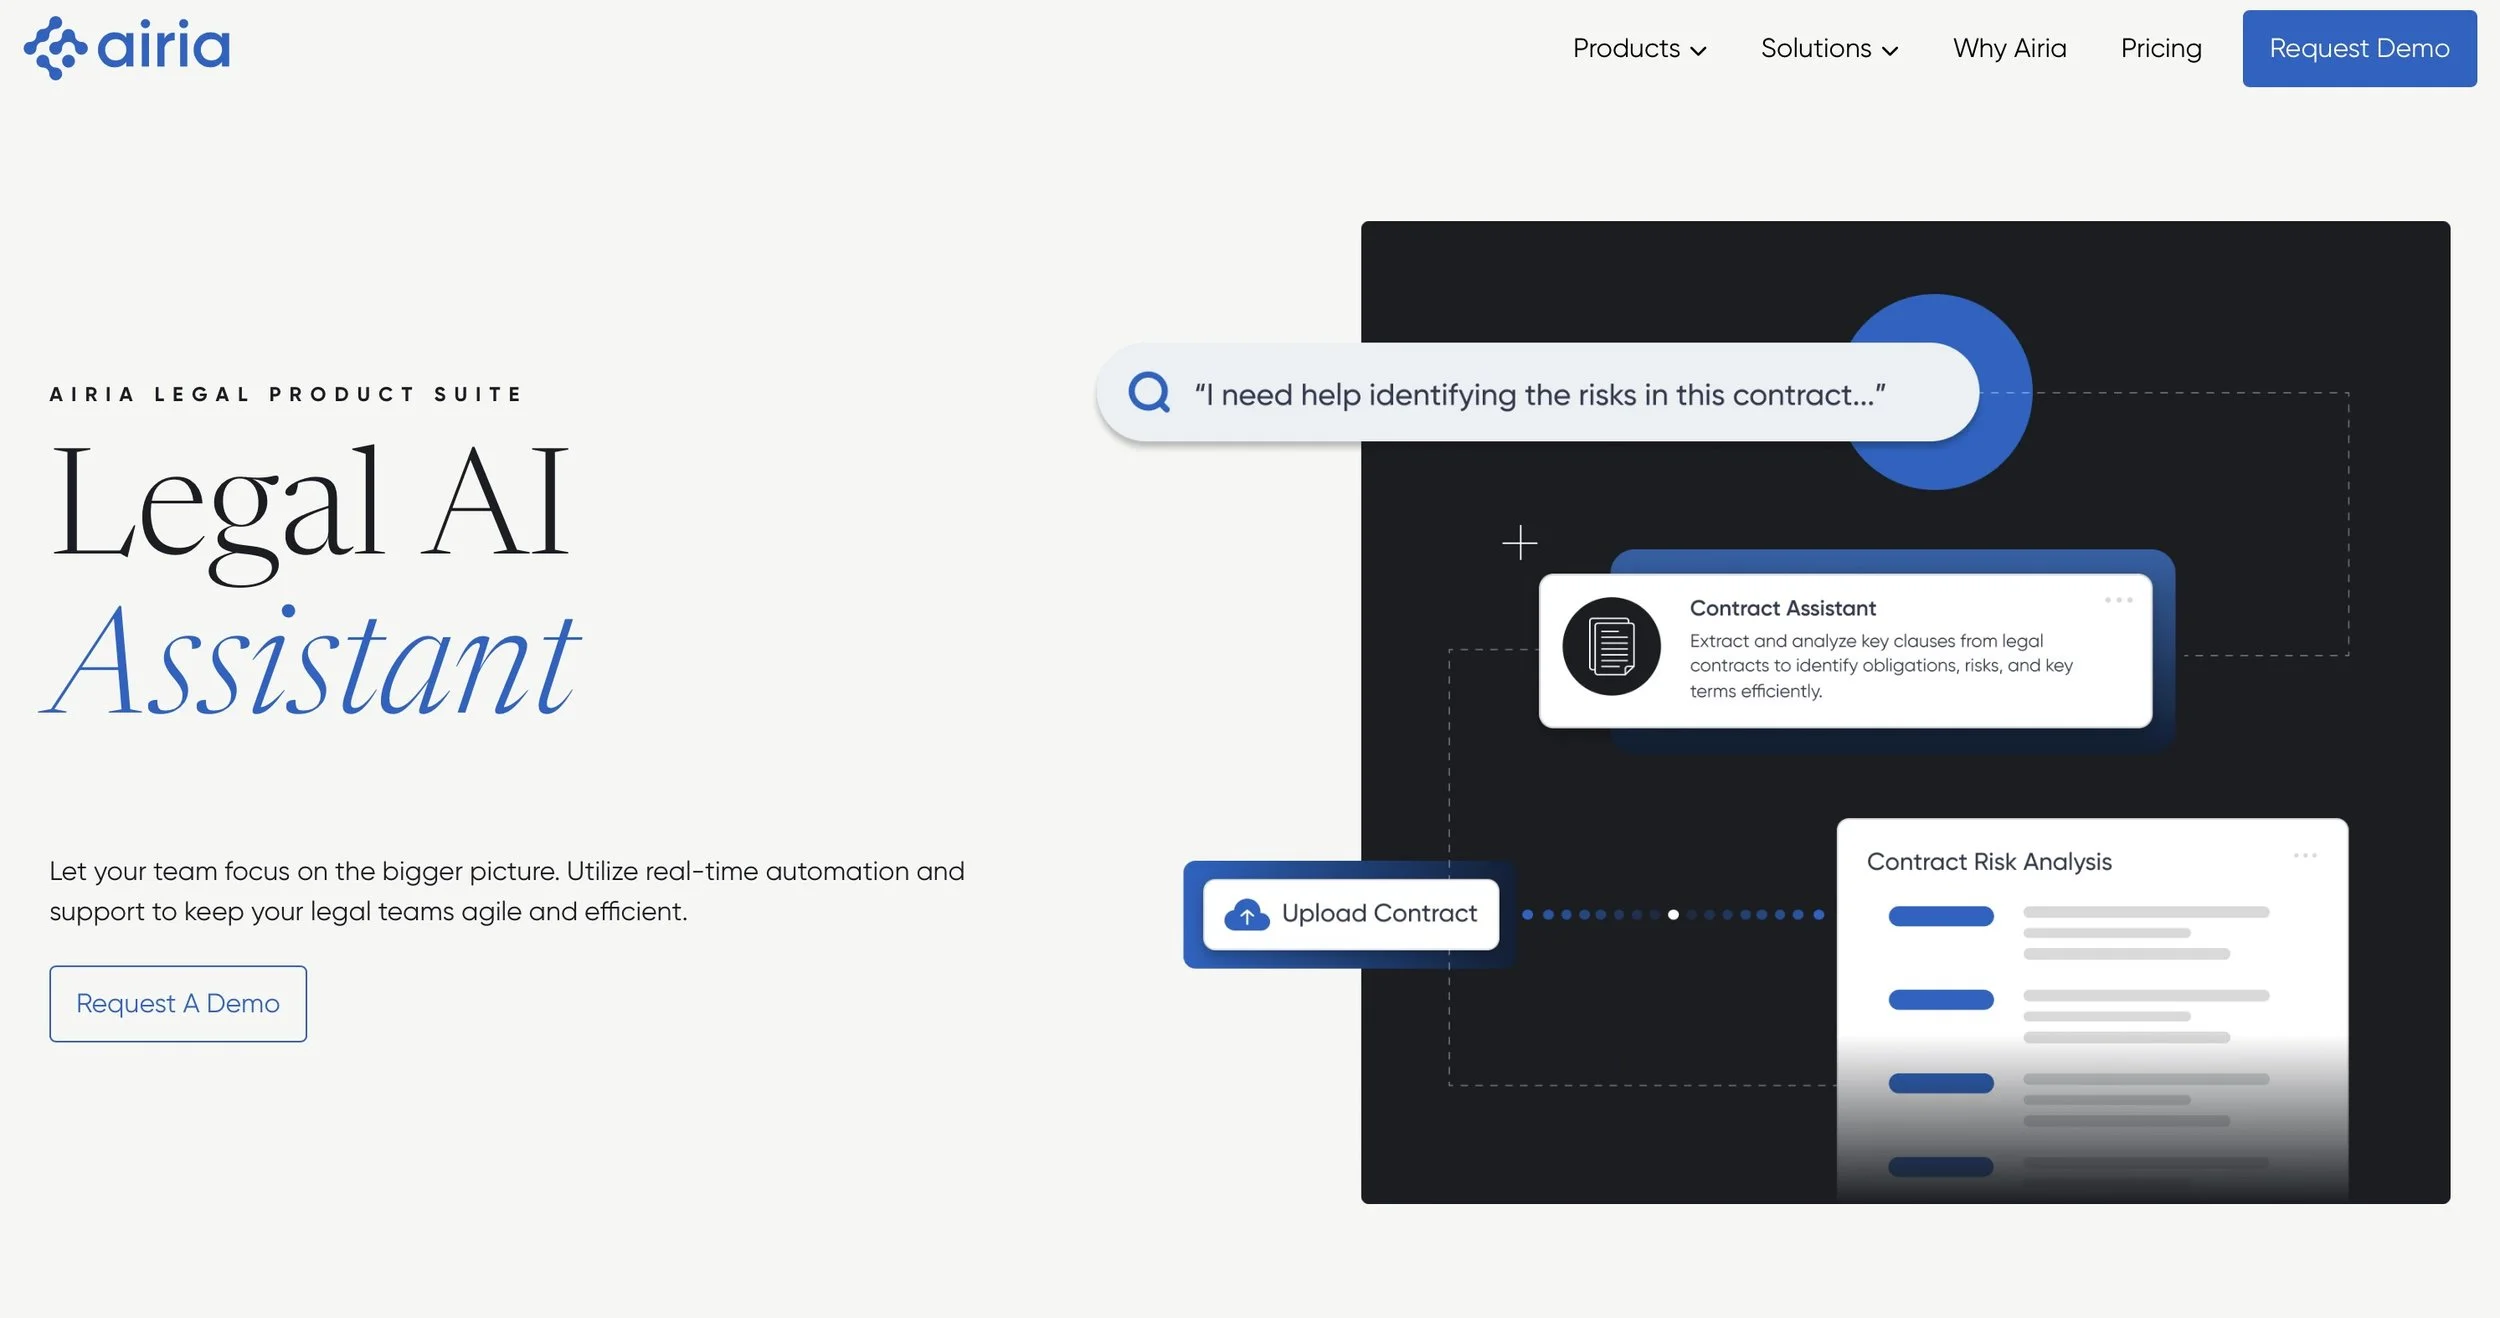Click the 'Extract and analyze key clauses' description
This screenshot has height=1318, width=2500.
click(x=1881, y=665)
